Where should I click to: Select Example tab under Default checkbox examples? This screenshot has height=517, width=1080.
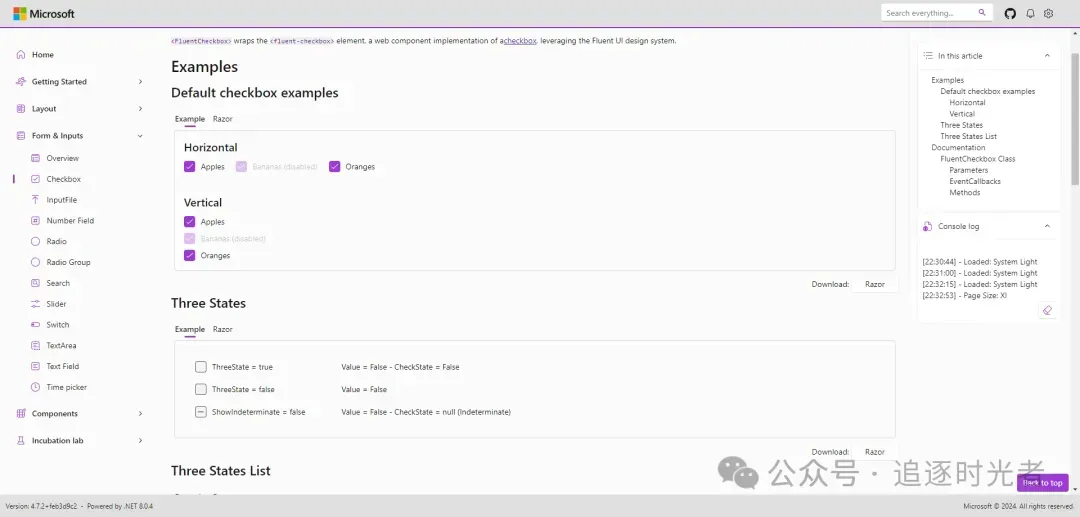(x=190, y=119)
